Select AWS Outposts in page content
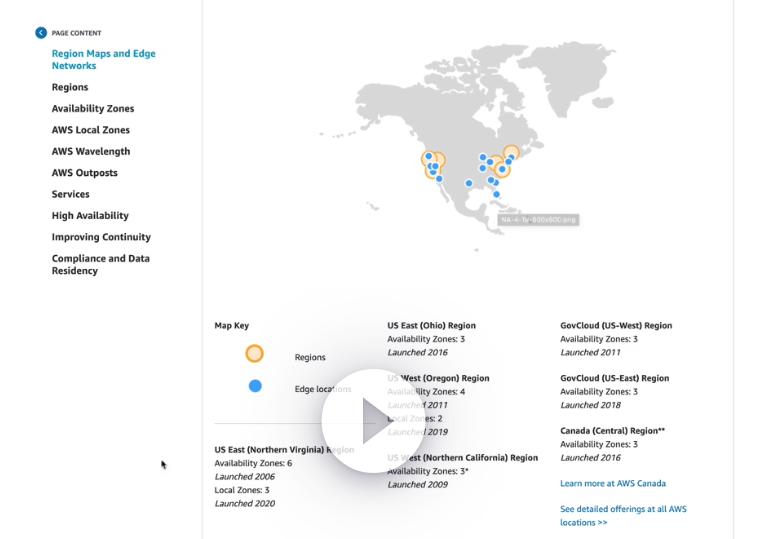The height and width of the screenshot is (539, 758). (x=85, y=173)
